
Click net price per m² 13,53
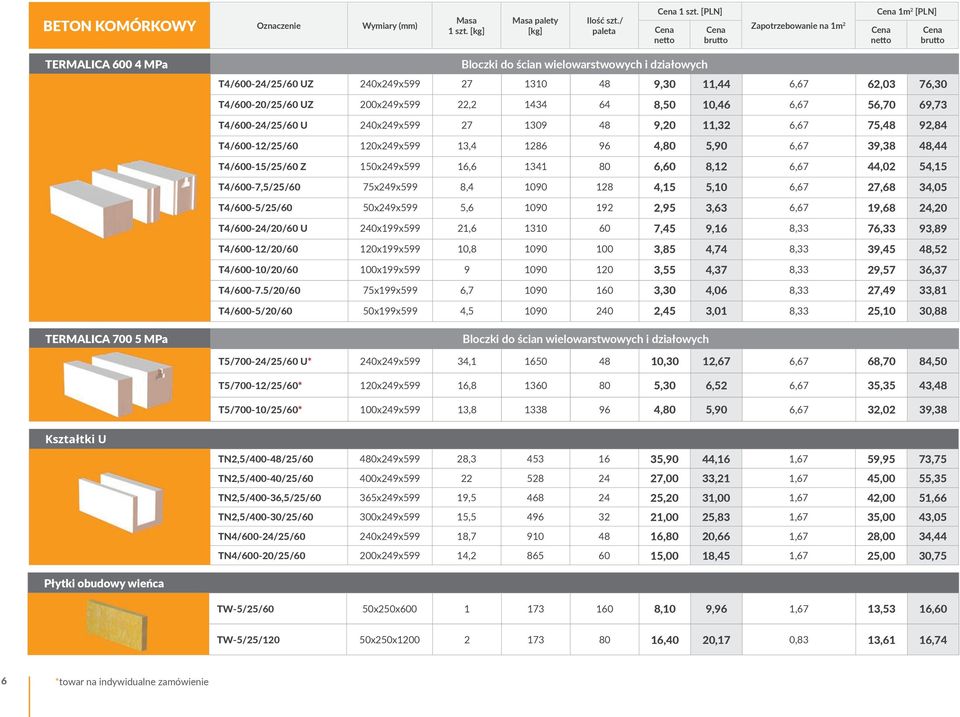point(881,609)
